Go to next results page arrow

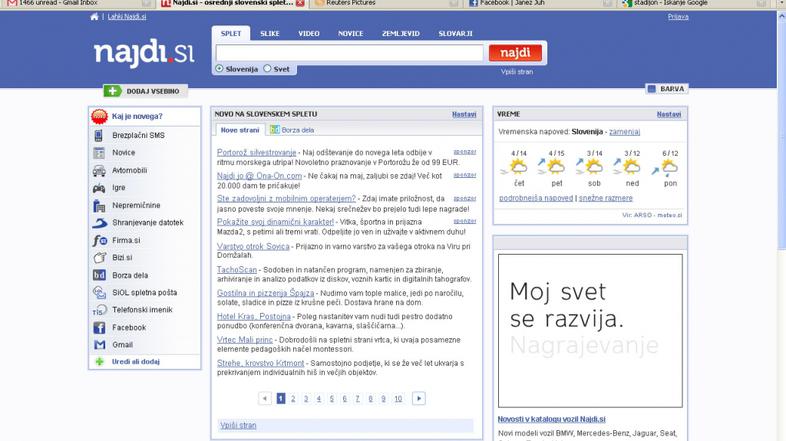418,398
